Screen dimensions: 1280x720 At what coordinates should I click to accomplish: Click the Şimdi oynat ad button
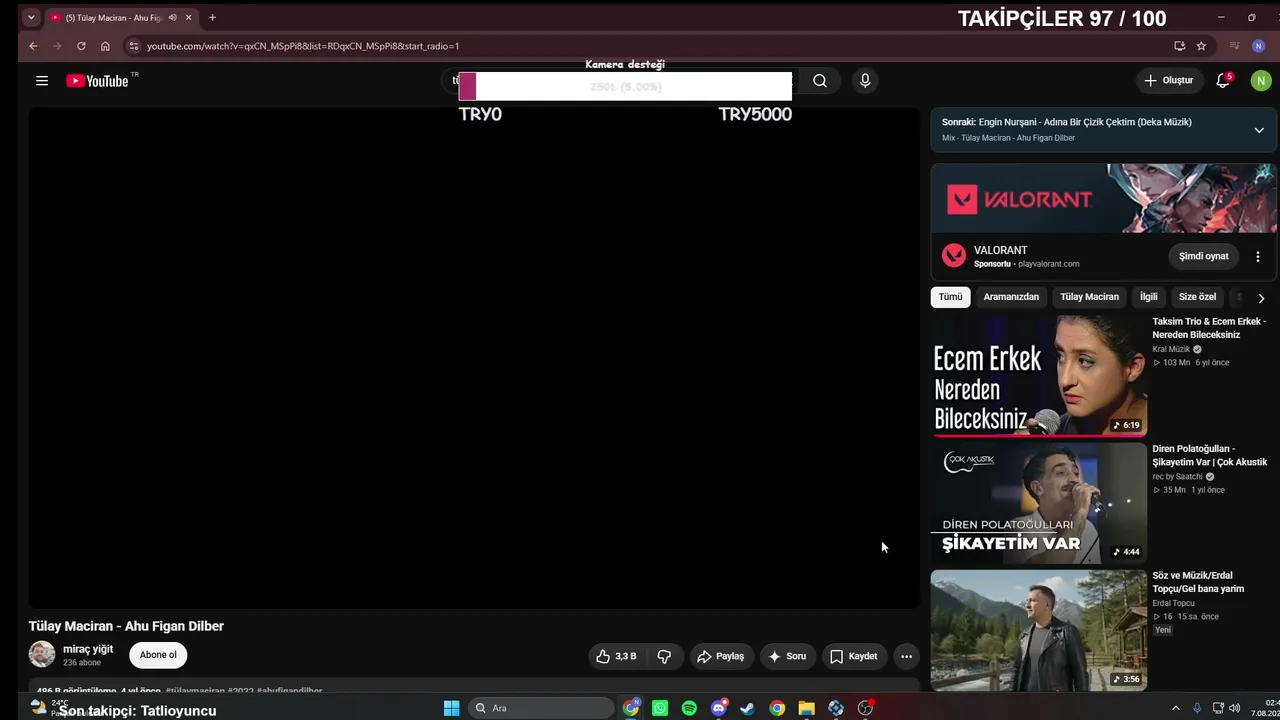(x=1204, y=257)
